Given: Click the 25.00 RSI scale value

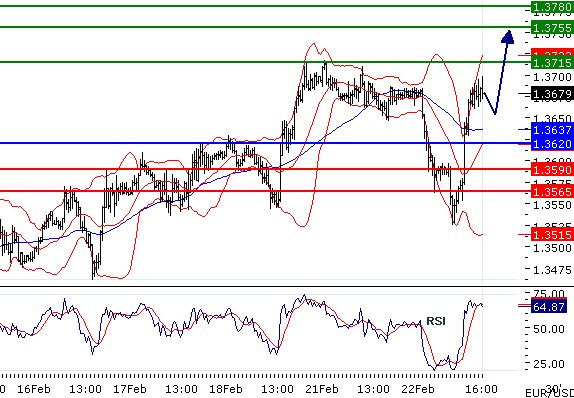Looking at the screenshot, I should [548, 364].
